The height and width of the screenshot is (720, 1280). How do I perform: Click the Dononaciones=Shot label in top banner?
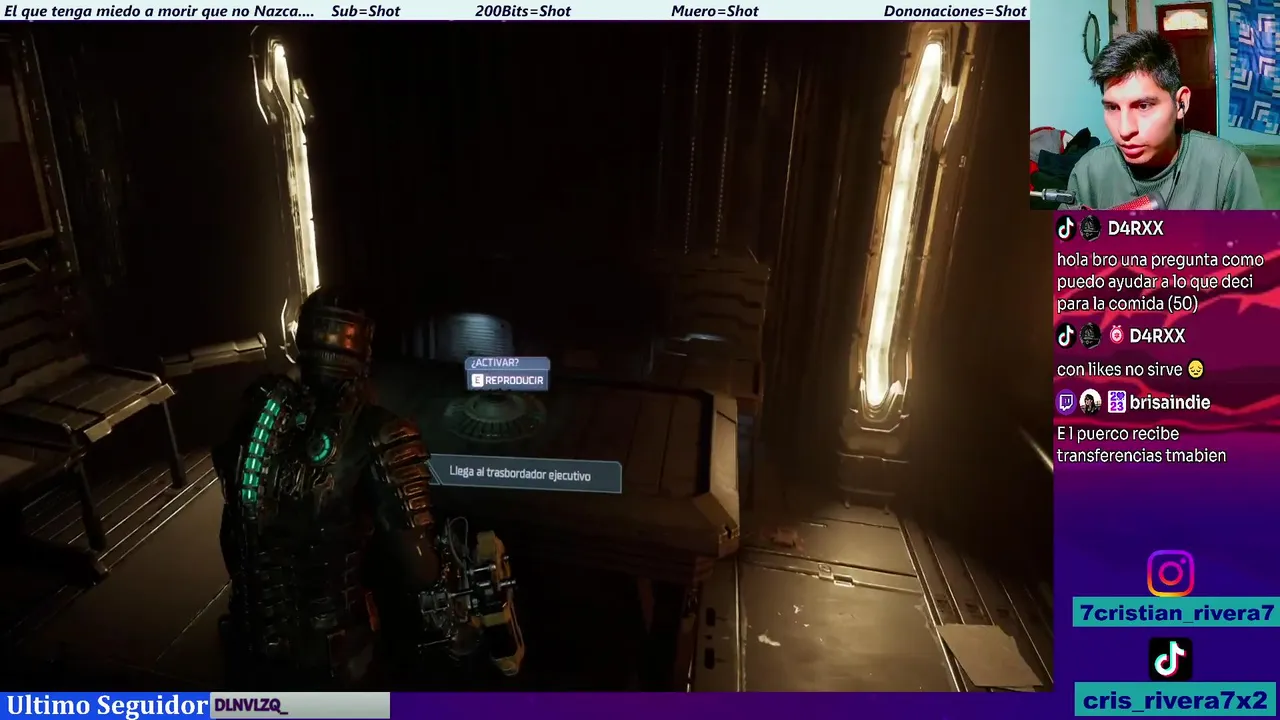click(955, 11)
